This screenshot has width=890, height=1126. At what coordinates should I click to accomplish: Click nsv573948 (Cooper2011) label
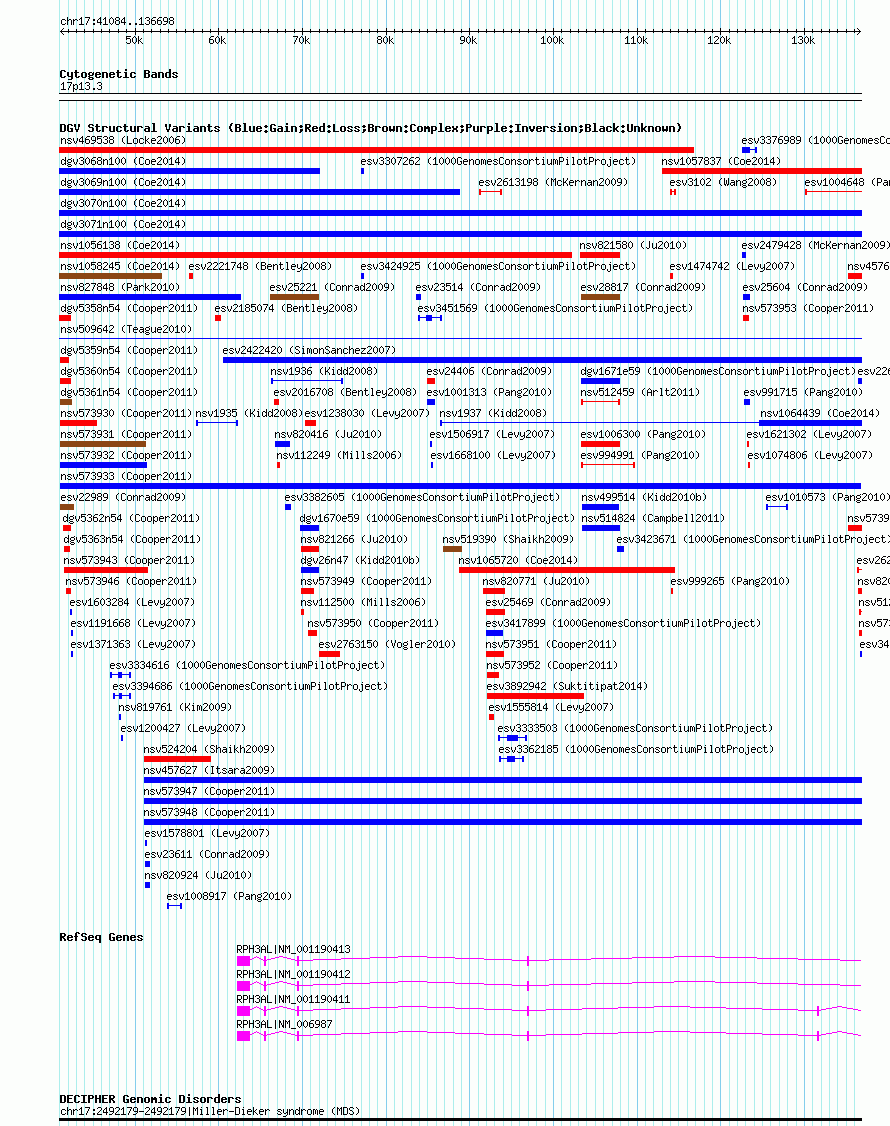209,811
